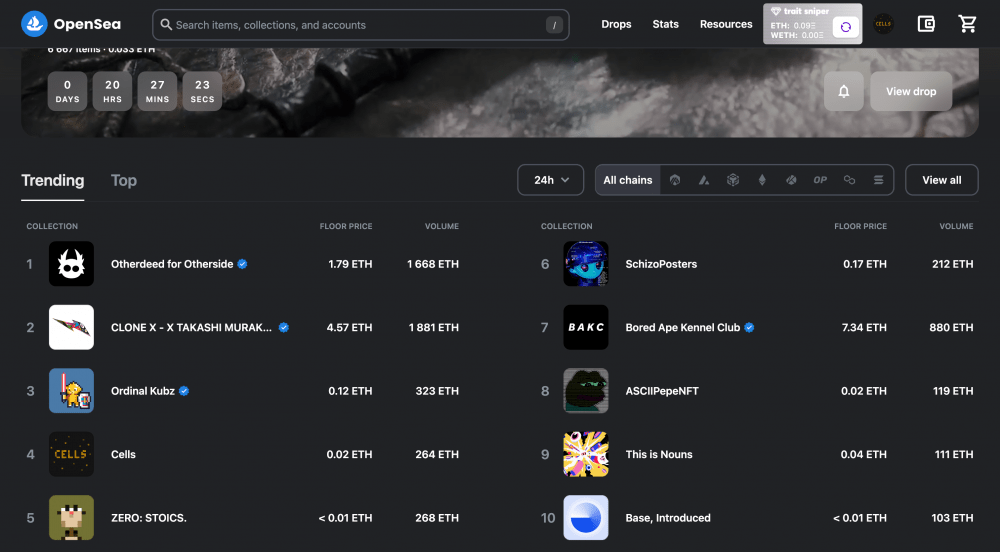Click the View all button
Viewport: 1000px width, 552px height.
point(941,180)
